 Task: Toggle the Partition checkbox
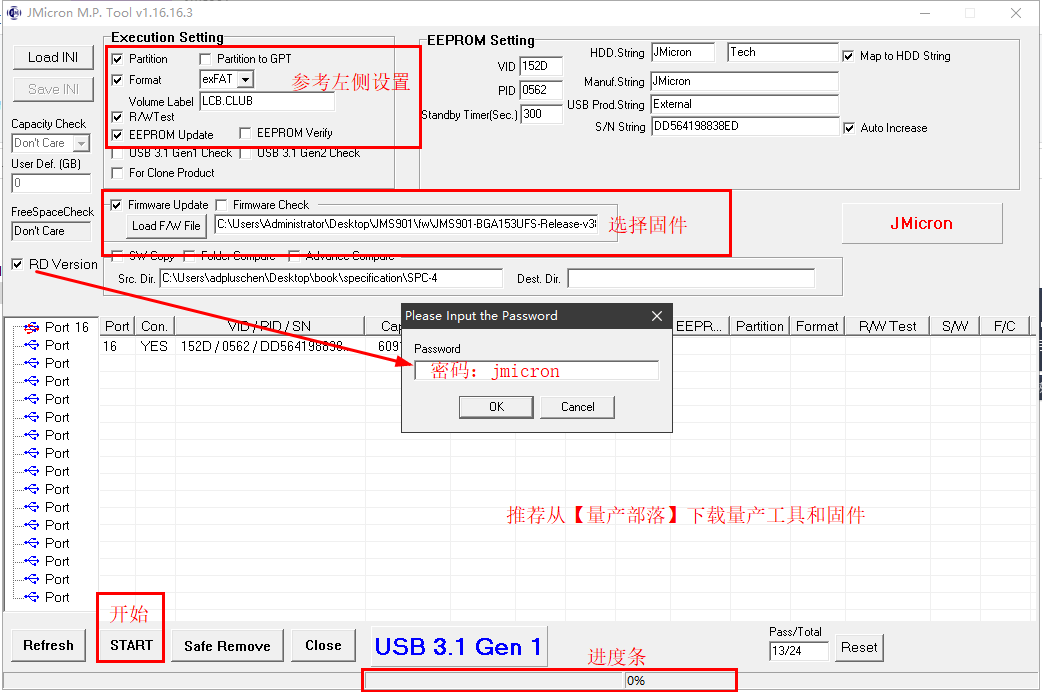(x=118, y=59)
